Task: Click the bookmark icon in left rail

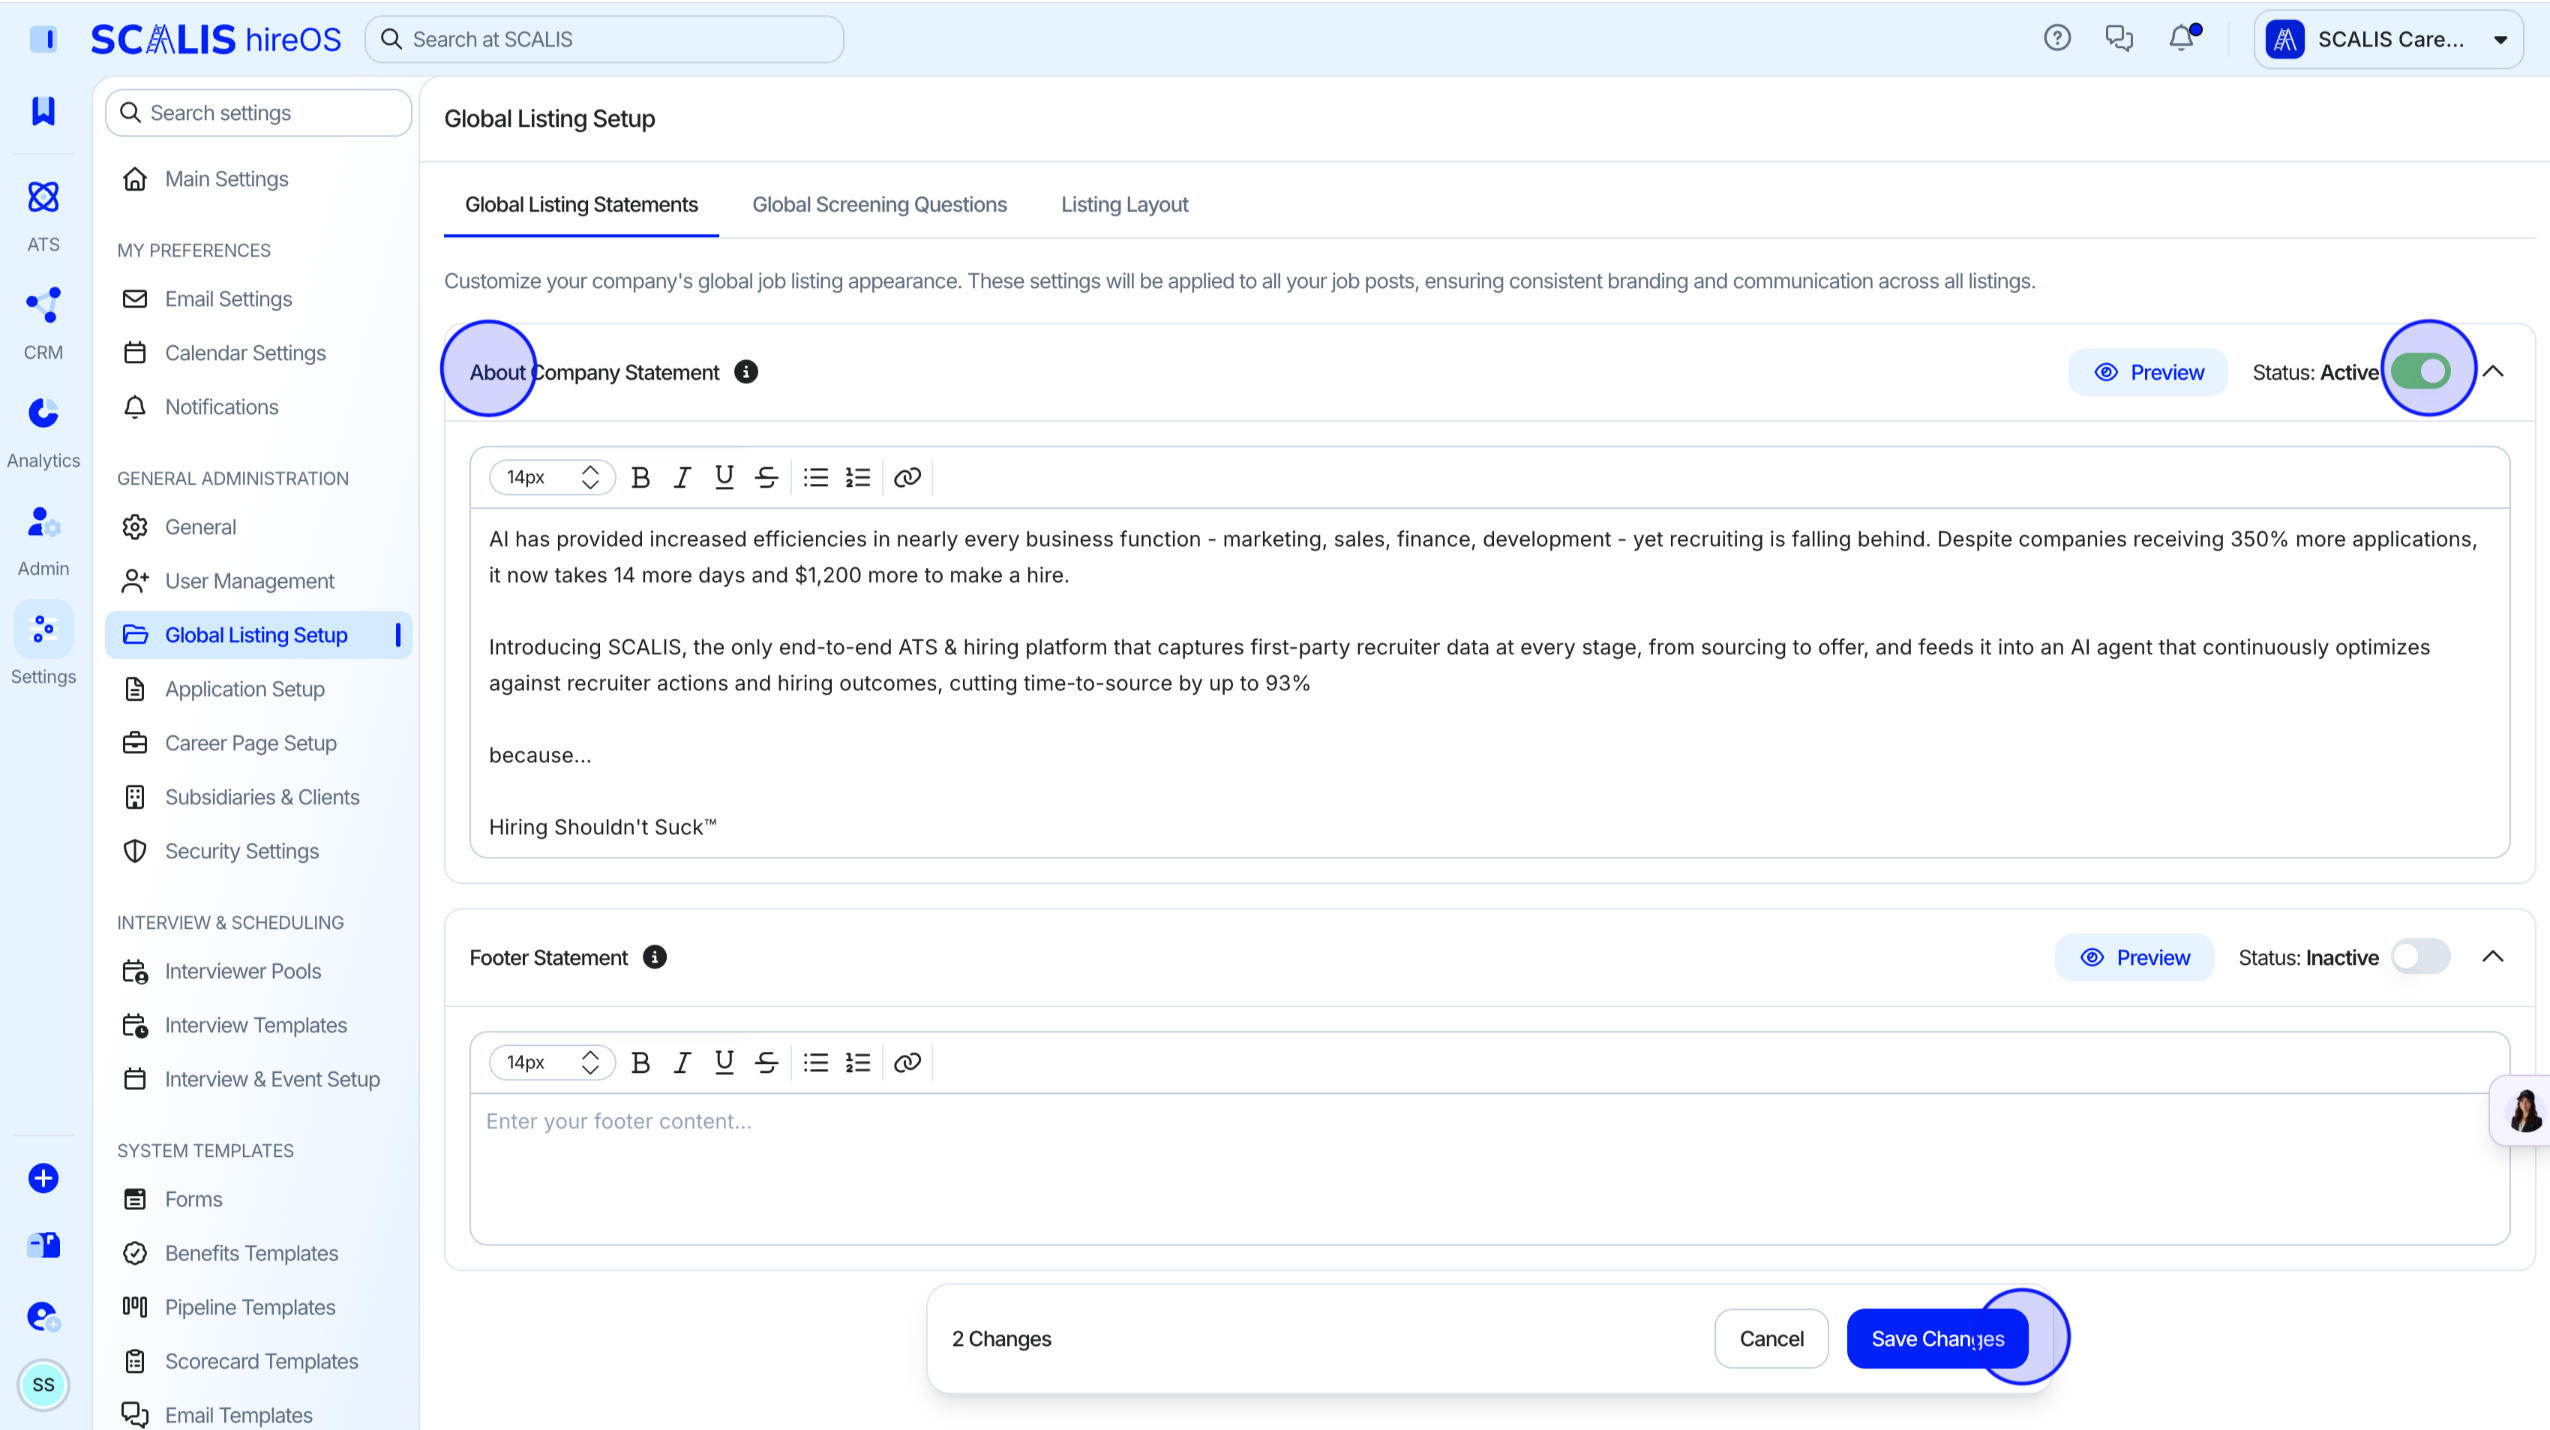Action: click(43, 110)
